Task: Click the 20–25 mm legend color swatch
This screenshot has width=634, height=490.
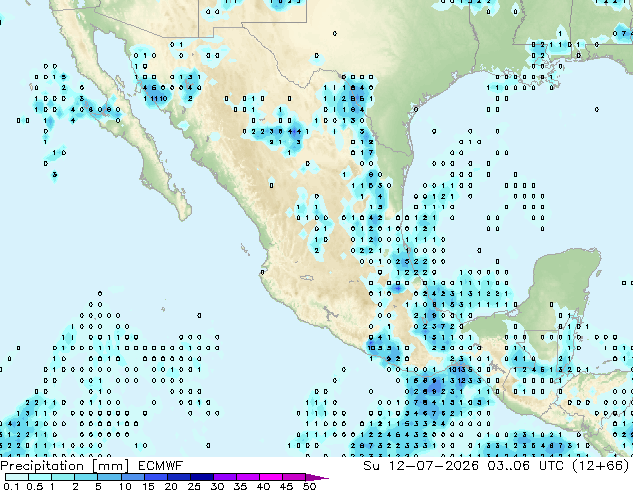Action: point(179,477)
